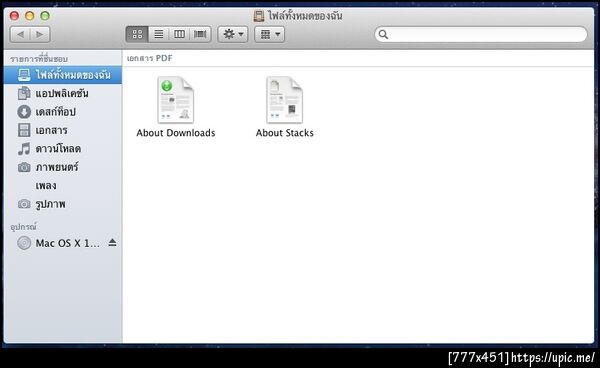Click the disc icon for Mac OS X

click(24, 243)
